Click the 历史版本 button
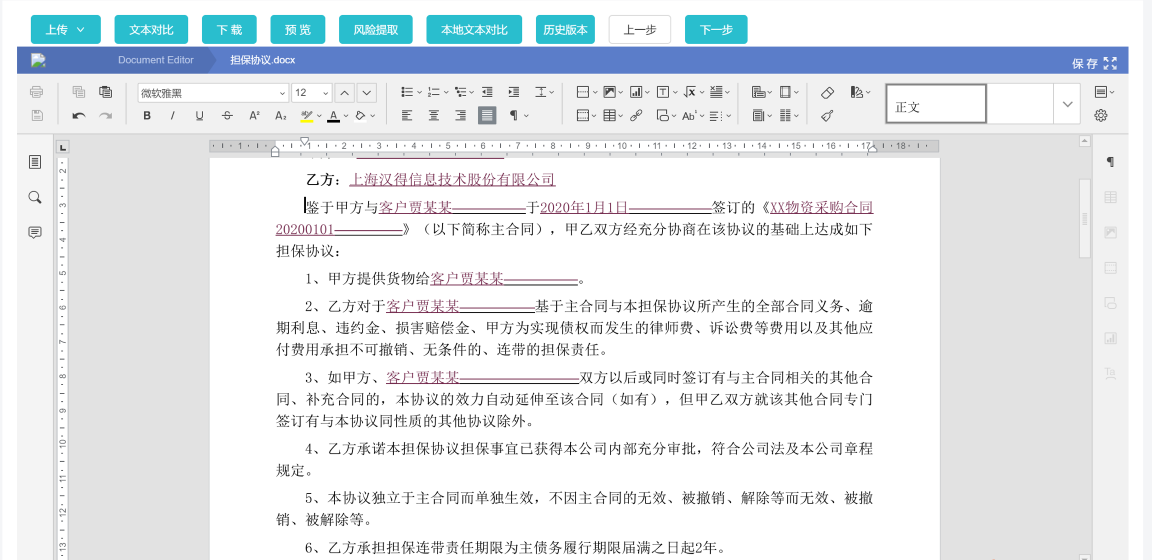 (565, 30)
